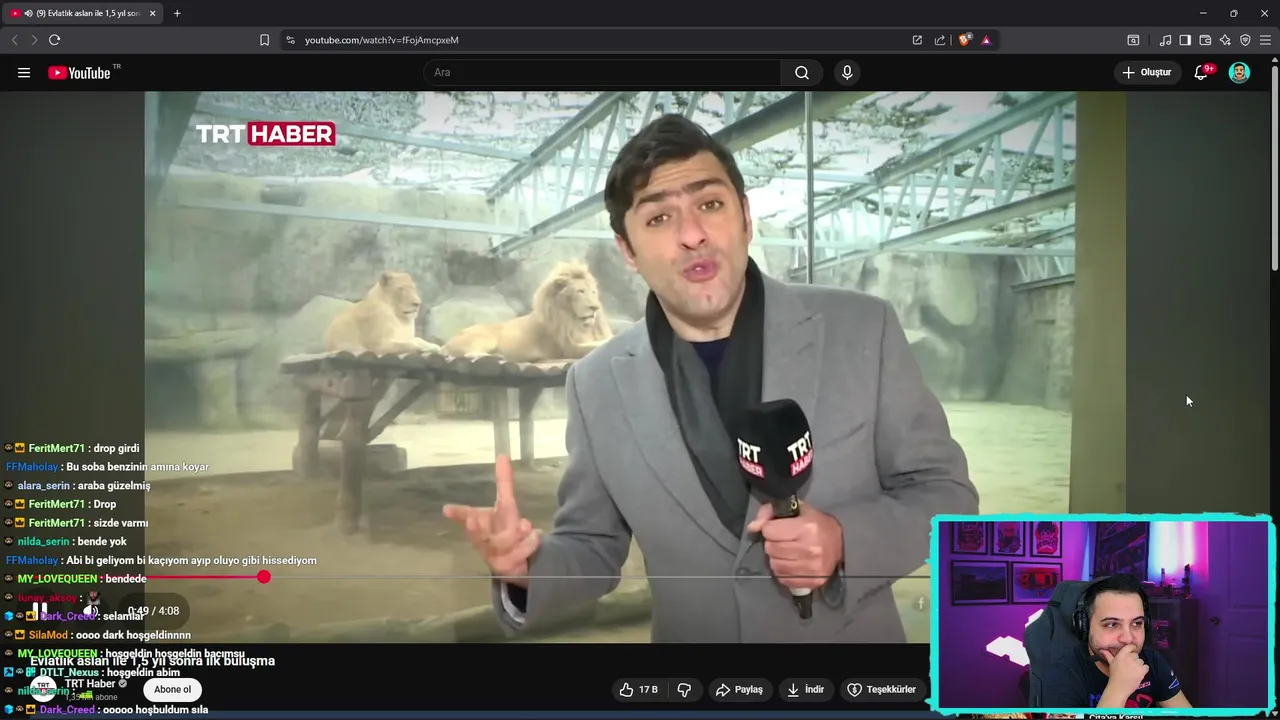Click chat message 'hoşgeldin abim'
This screenshot has height=720, width=1280.
144,672
